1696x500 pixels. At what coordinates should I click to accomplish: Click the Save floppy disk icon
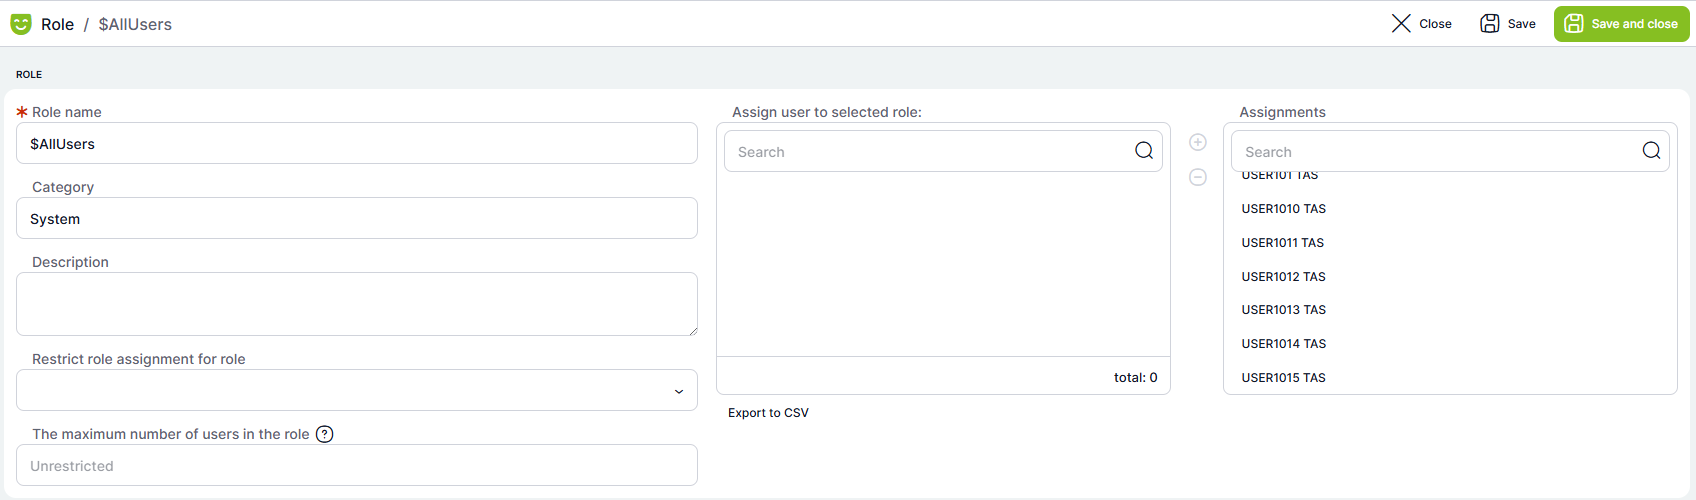1490,24
